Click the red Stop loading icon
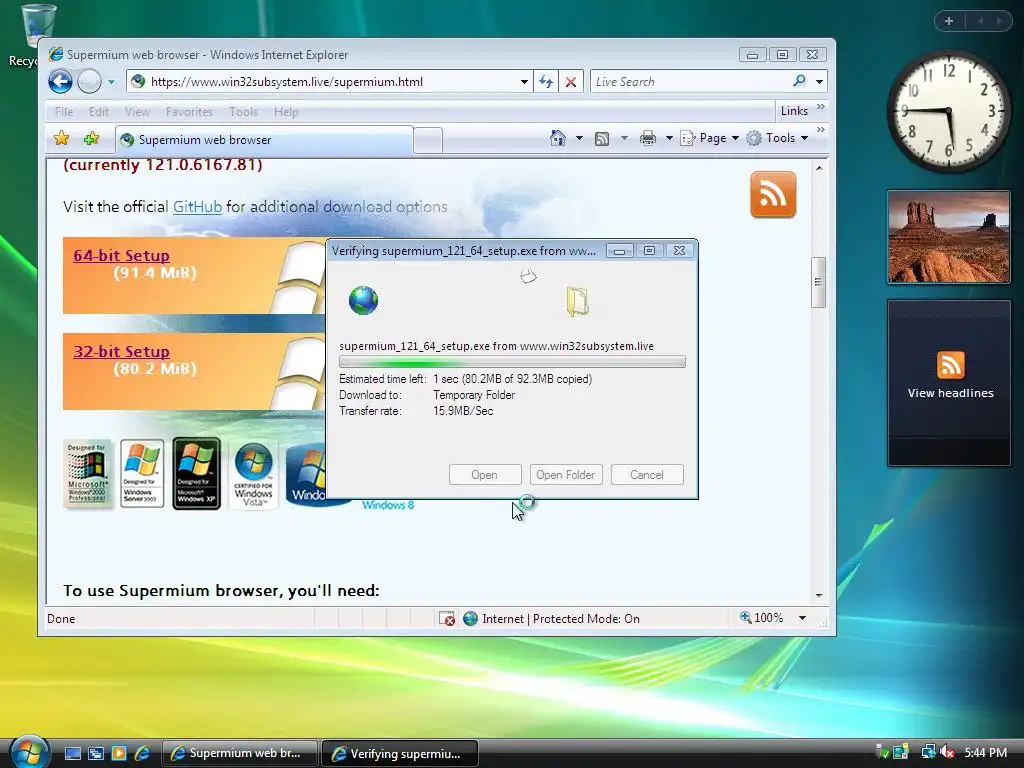This screenshot has width=1024, height=768. (570, 82)
